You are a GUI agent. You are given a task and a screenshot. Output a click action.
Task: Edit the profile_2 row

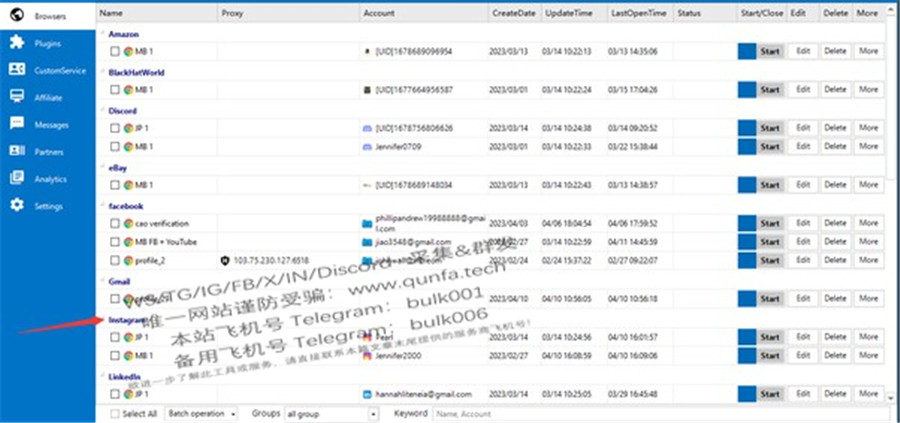coord(802,260)
